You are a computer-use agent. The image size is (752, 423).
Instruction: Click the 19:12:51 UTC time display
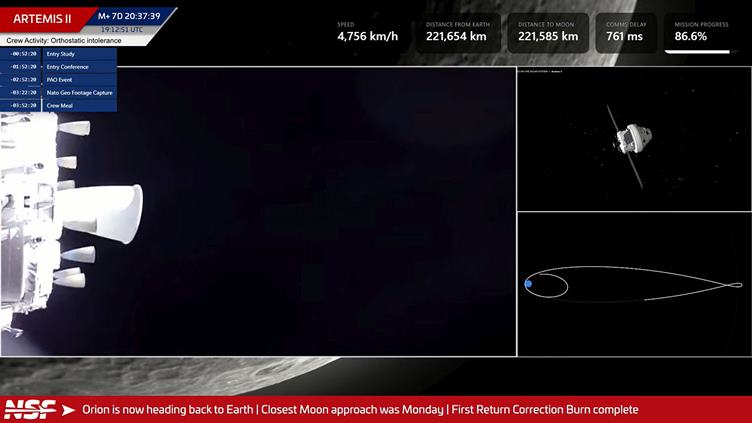click(x=122, y=29)
